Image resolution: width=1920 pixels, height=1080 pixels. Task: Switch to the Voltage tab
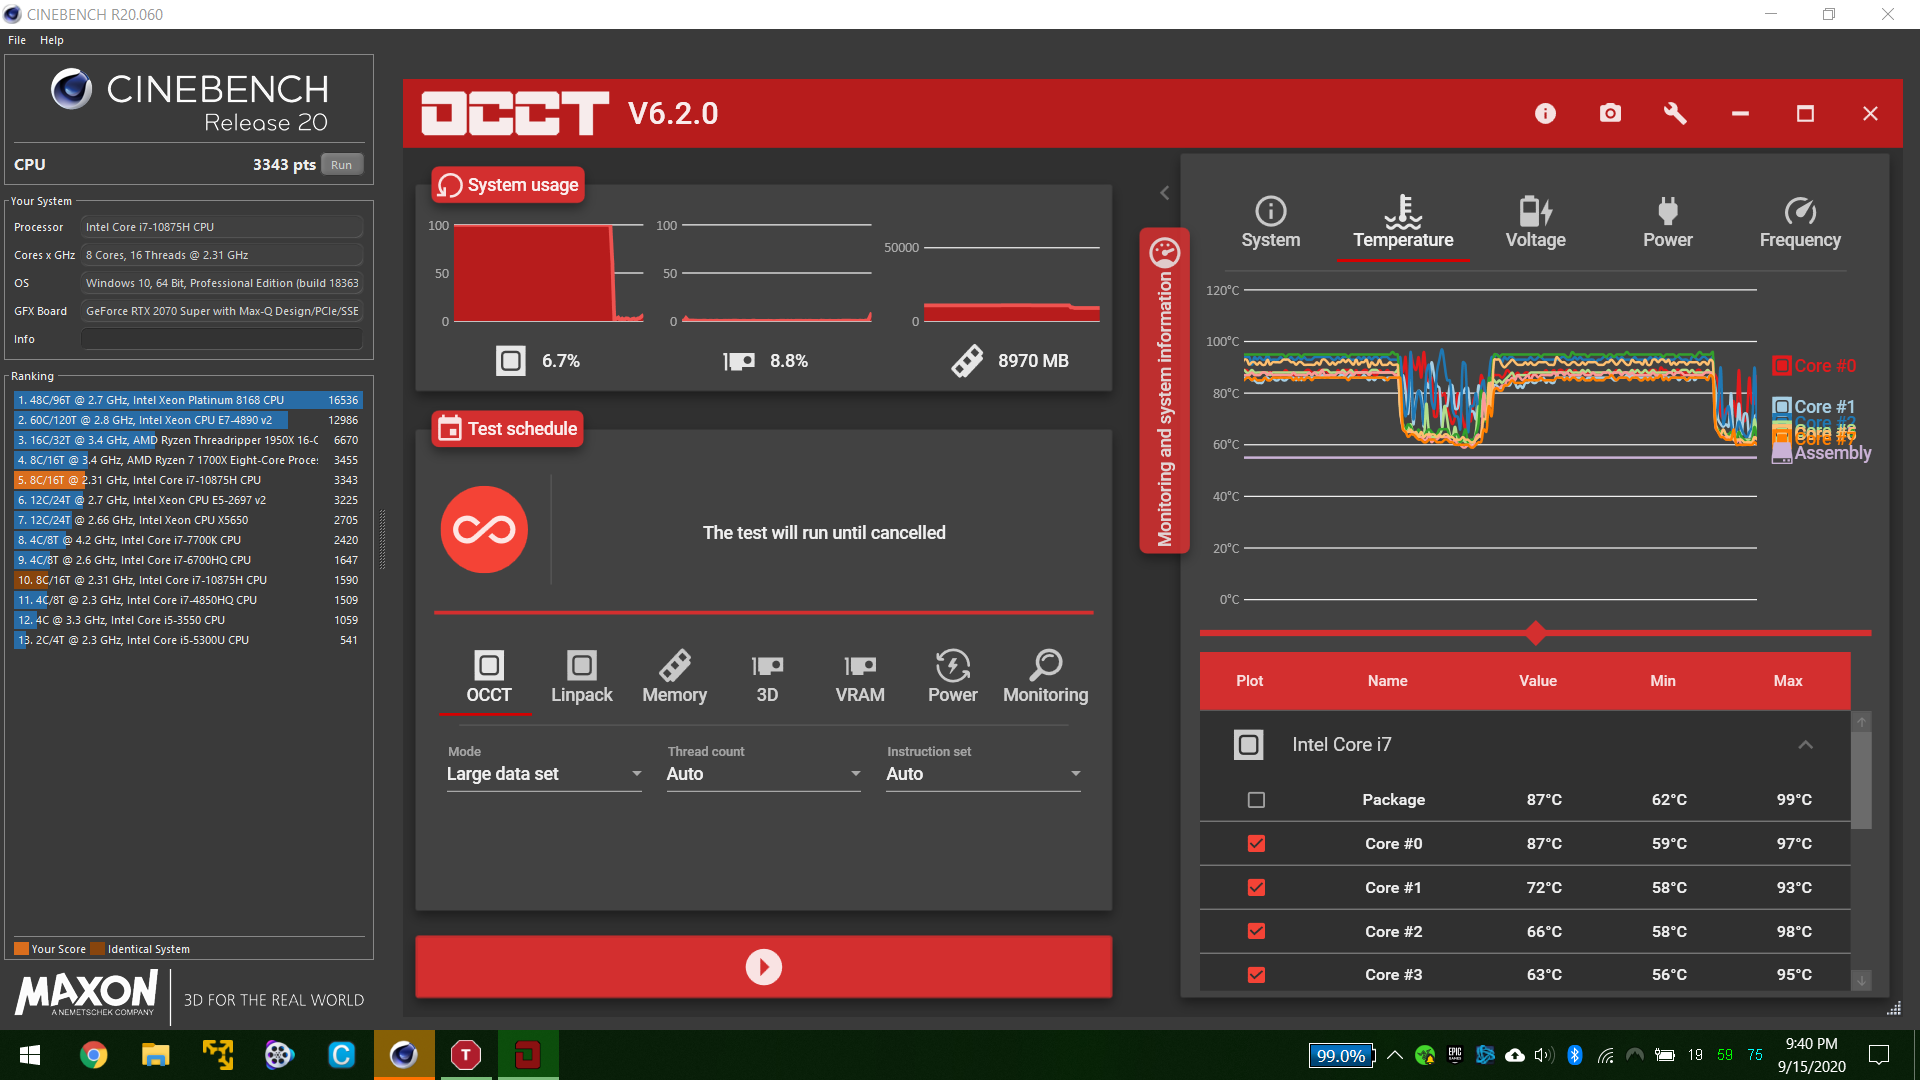(1535, 223)
